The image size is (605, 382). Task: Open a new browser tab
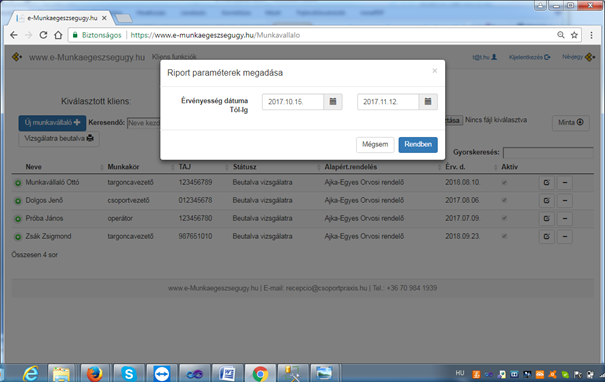click(123, 18)
